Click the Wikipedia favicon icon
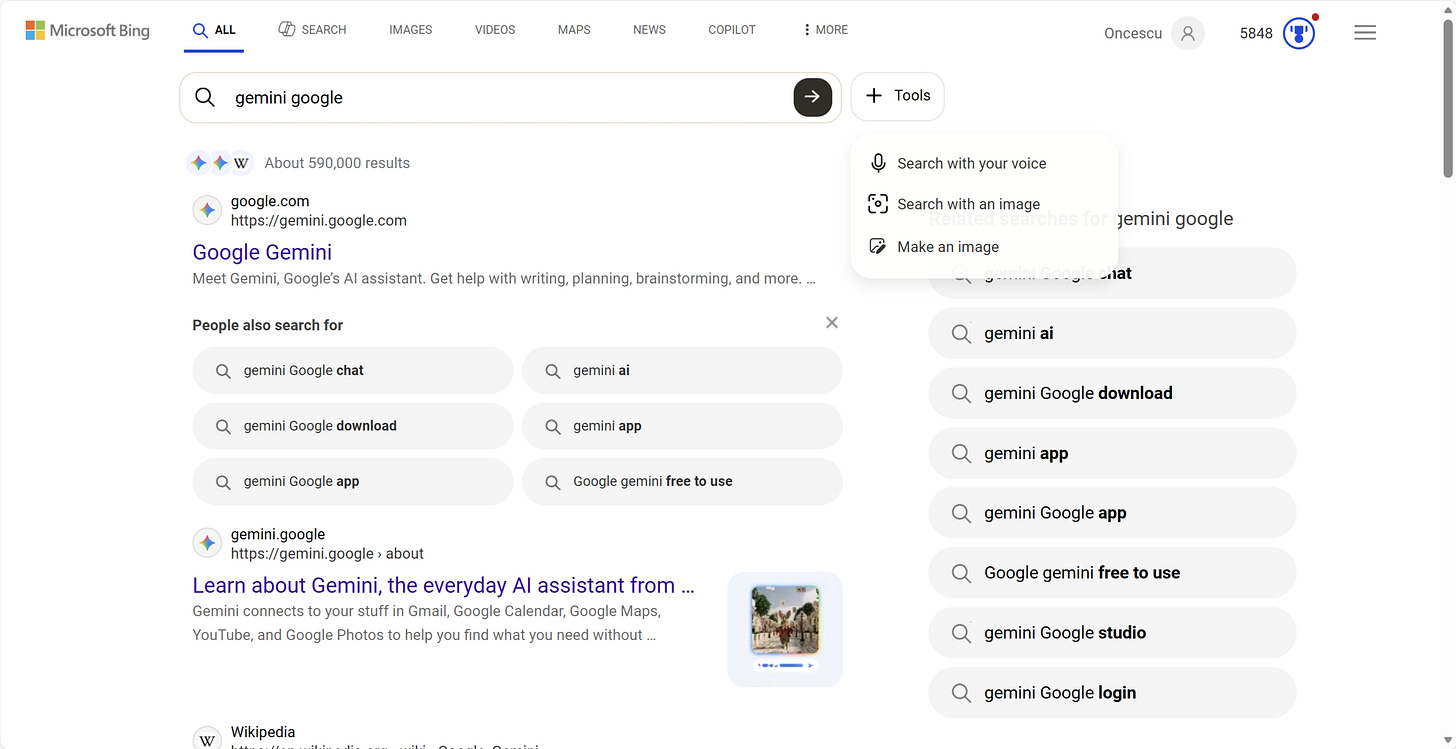This screenshot has width=1456, height=749. (207, 738)
